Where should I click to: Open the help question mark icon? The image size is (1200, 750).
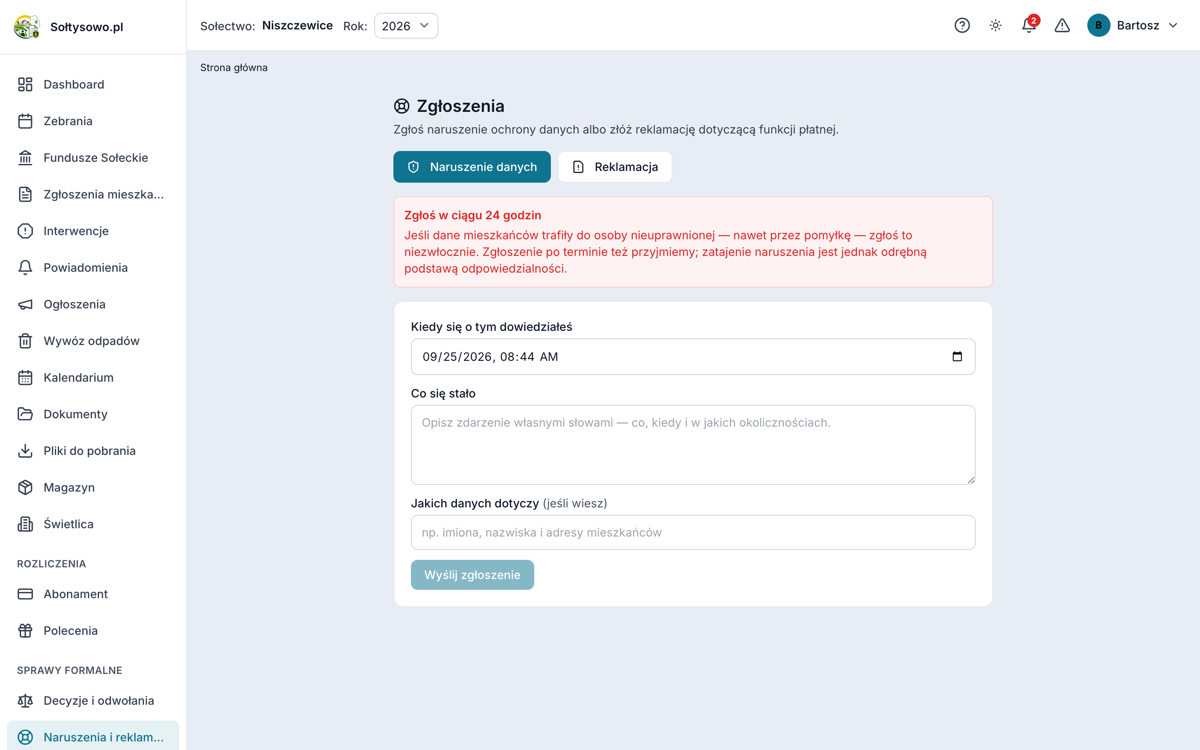point(962,26)
